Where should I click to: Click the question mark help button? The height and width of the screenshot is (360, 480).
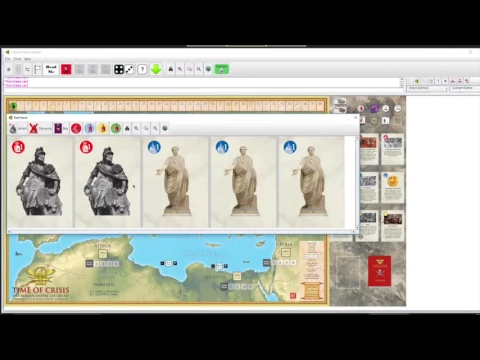coord(142,69)
